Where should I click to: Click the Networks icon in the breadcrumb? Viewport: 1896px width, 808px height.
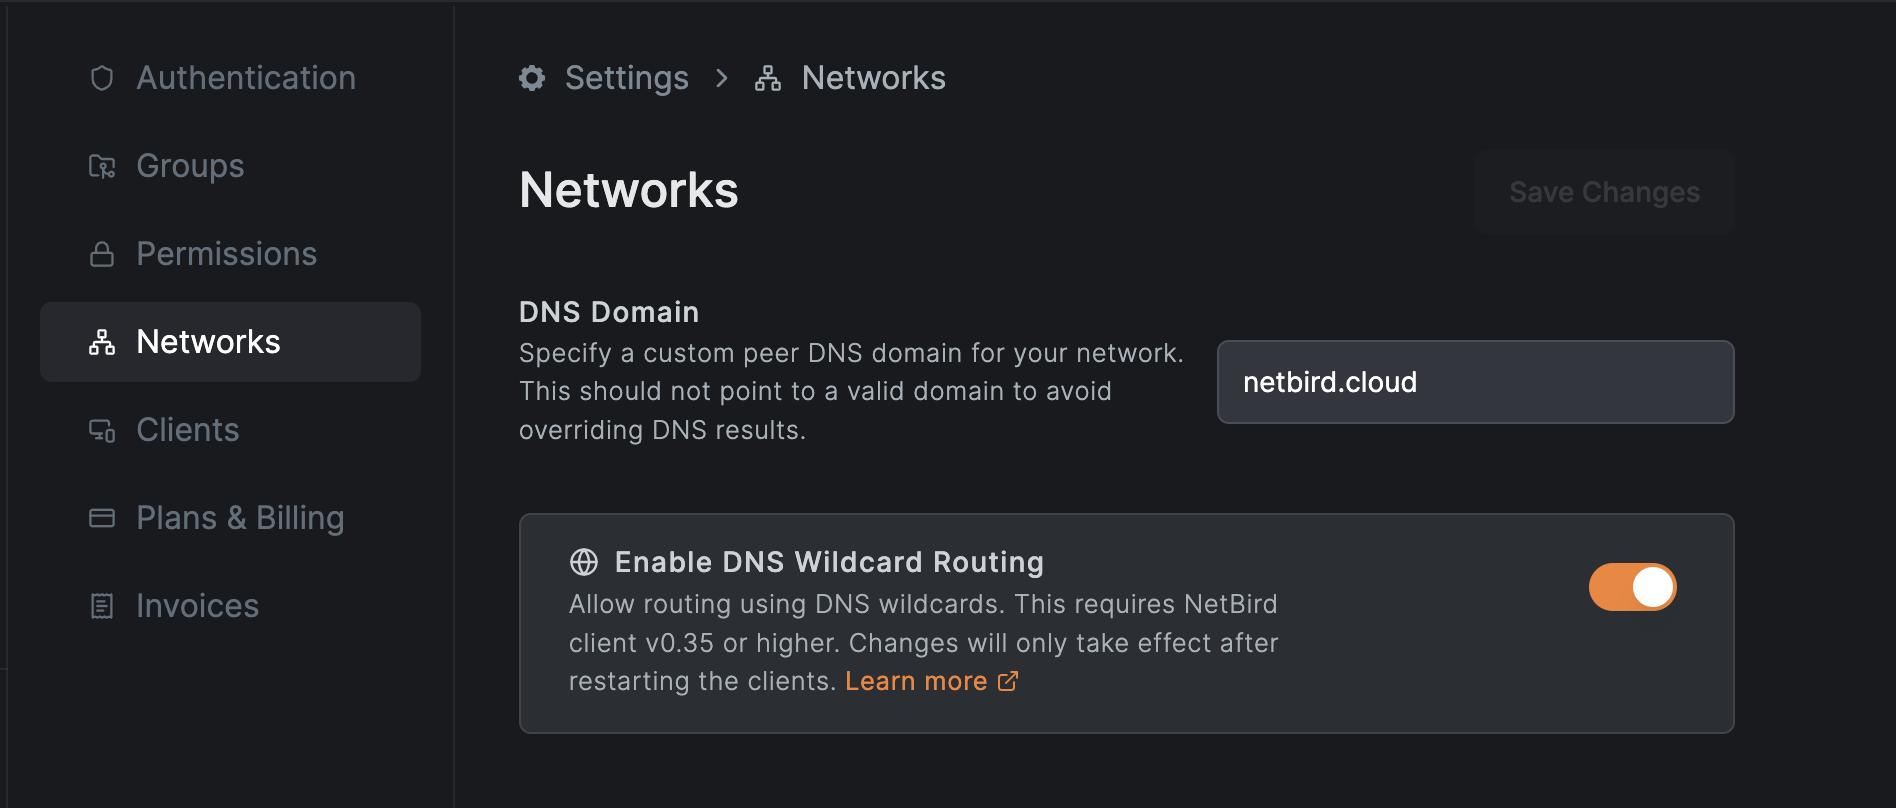767,78
